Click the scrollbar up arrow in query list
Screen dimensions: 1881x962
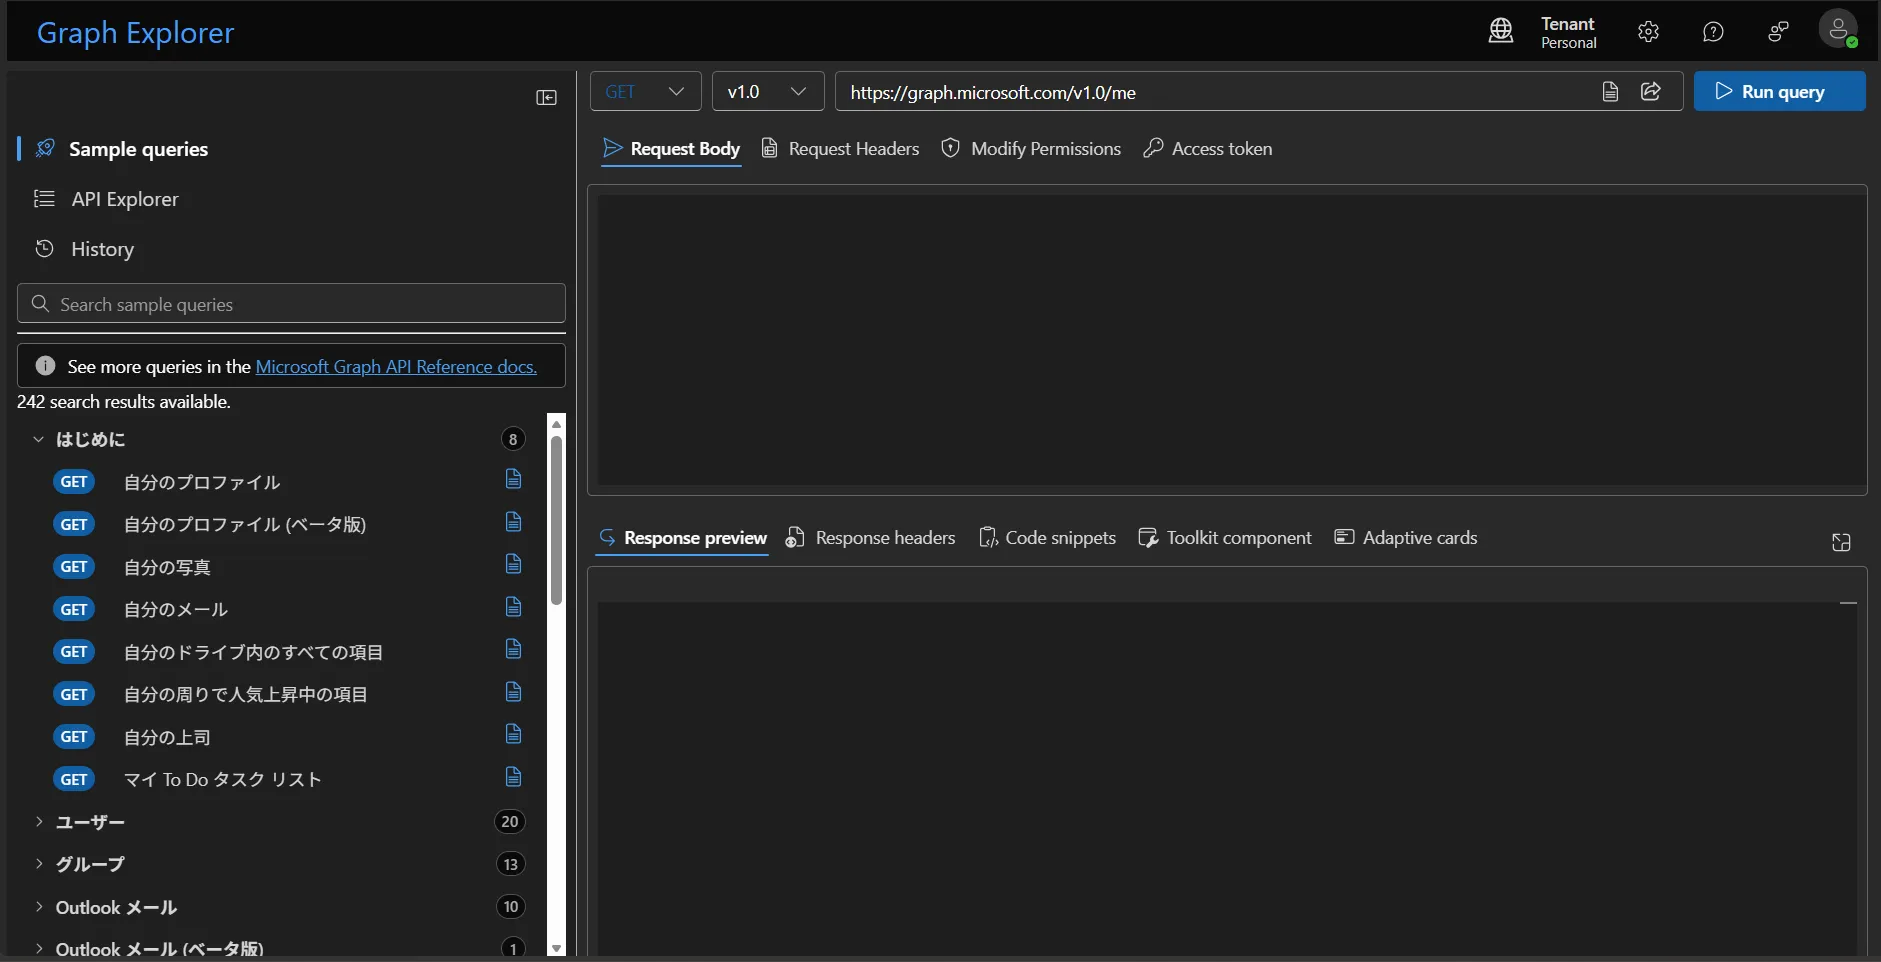pyautogui.click(x=557, y=424)
